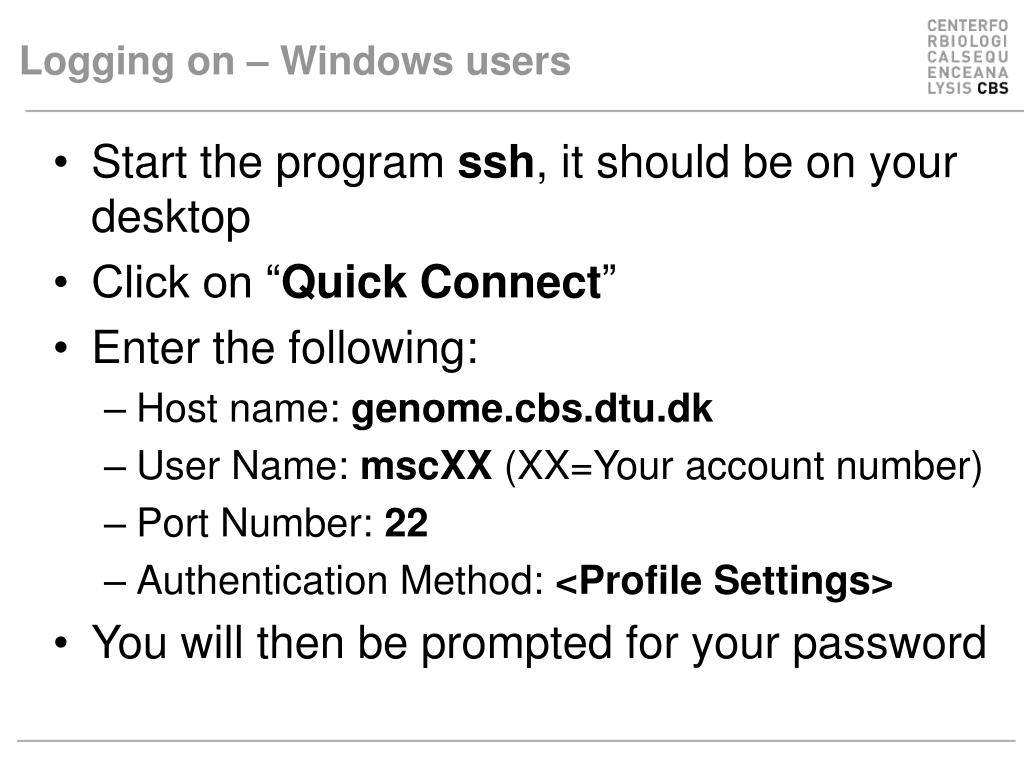Click the CBS logo in the corner
1024x768 pixels.
(x=967, y=57)
